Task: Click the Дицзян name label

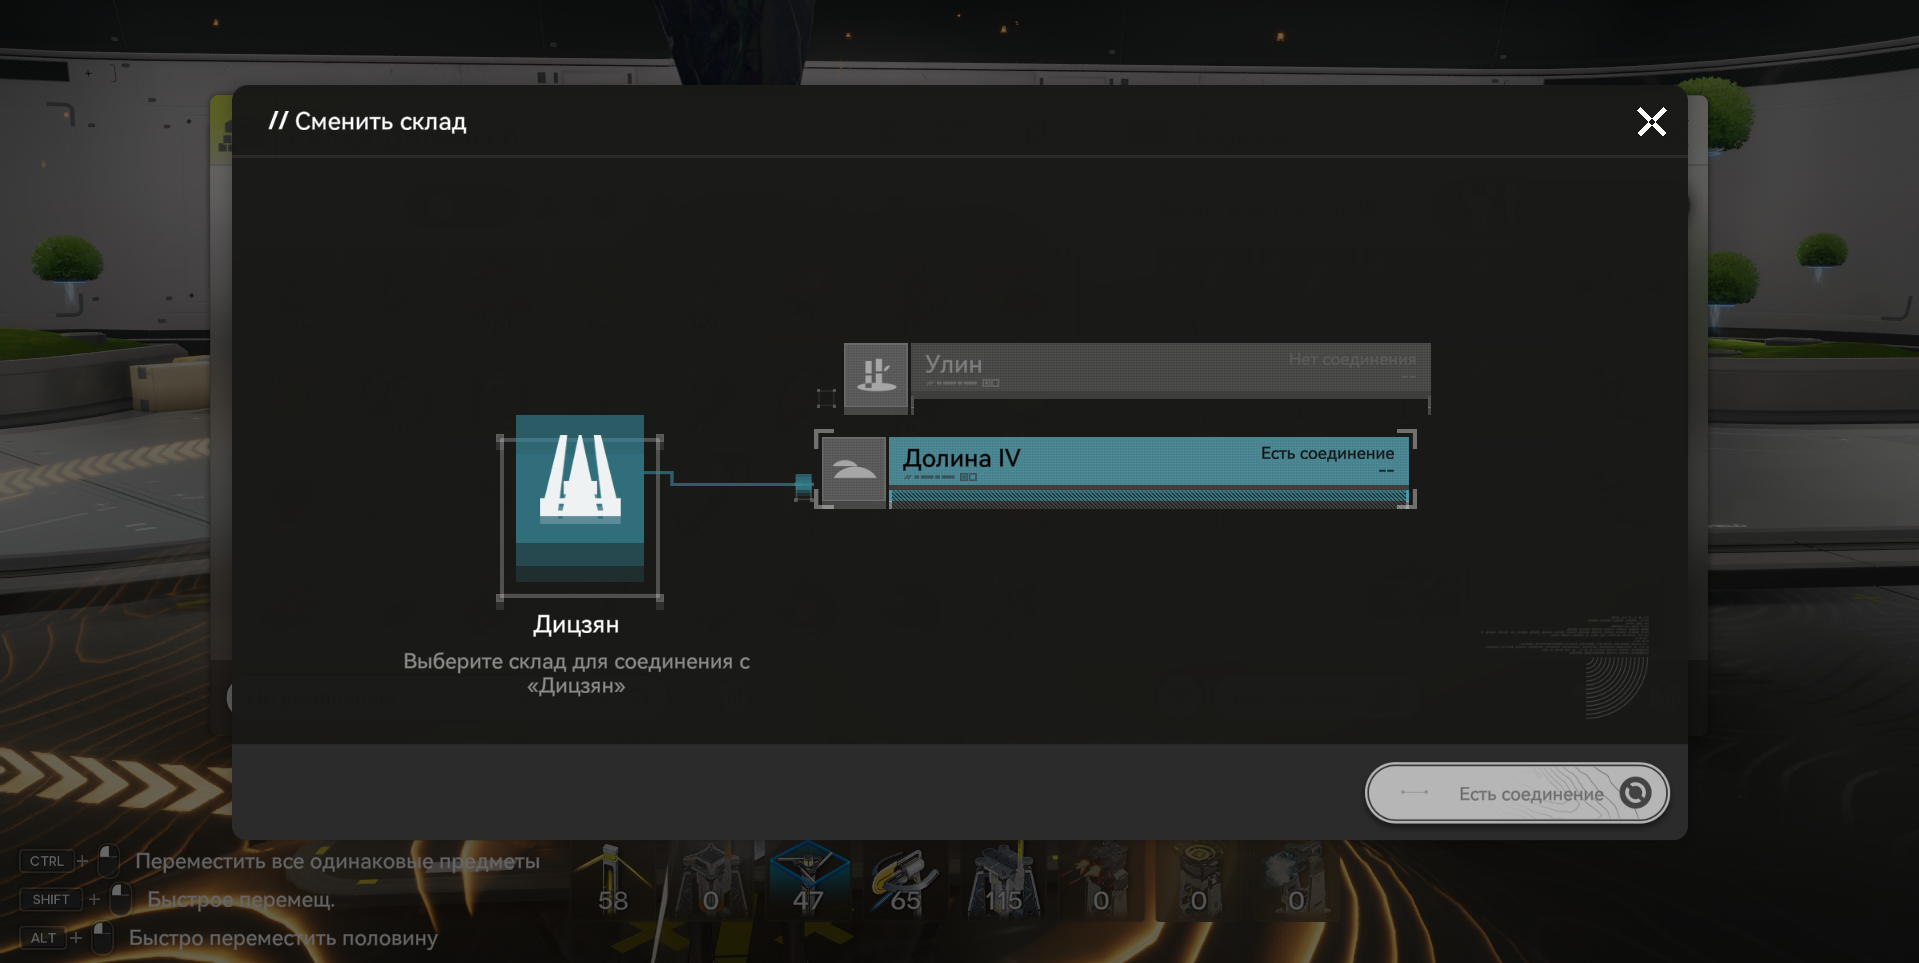Action: pyautogui.click(x=576, y=625)
